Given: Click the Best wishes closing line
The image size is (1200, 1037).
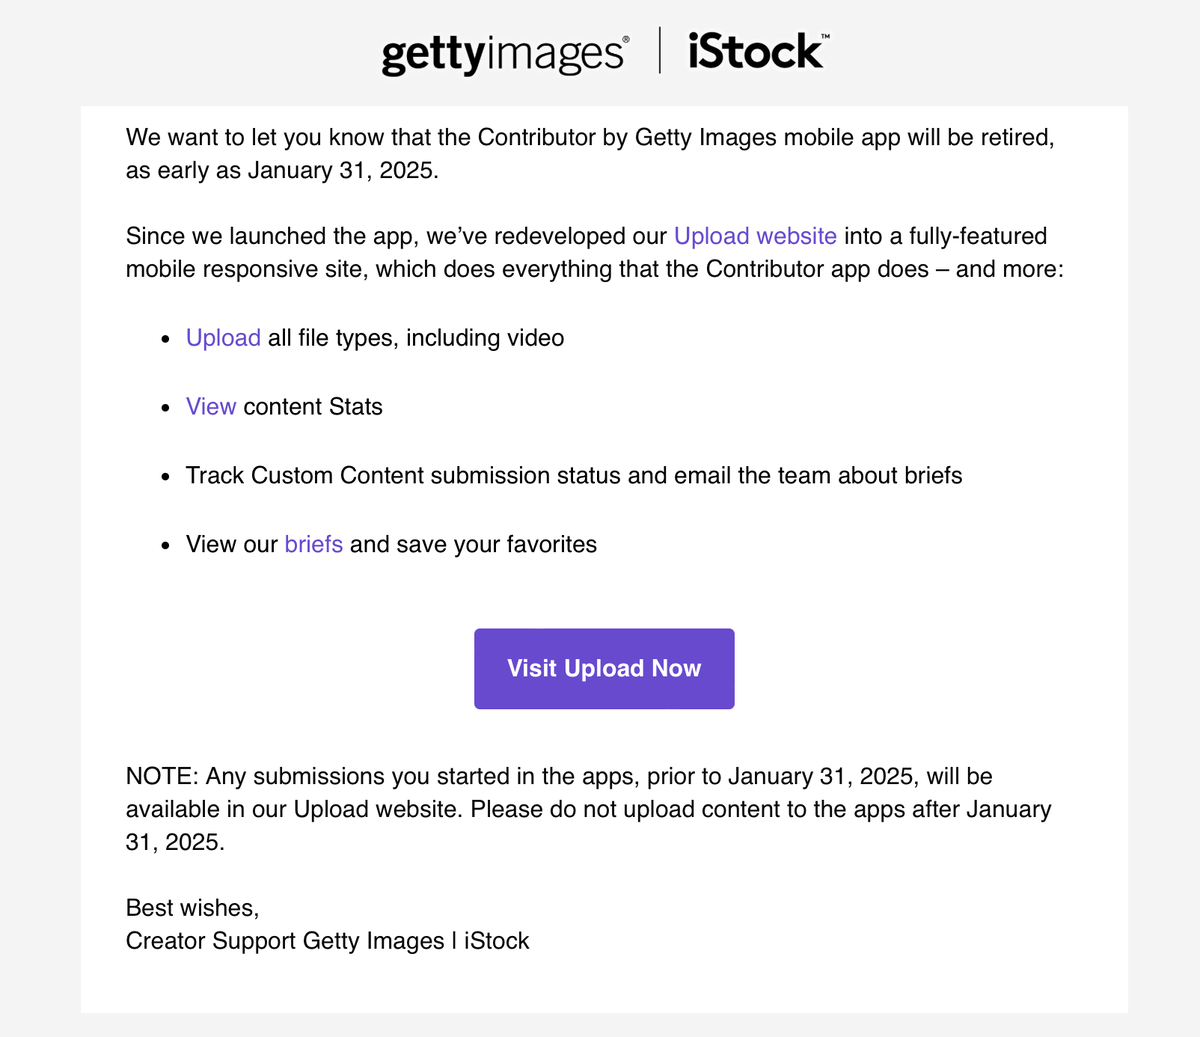Looking at the screenshot, I should point(191,908).
